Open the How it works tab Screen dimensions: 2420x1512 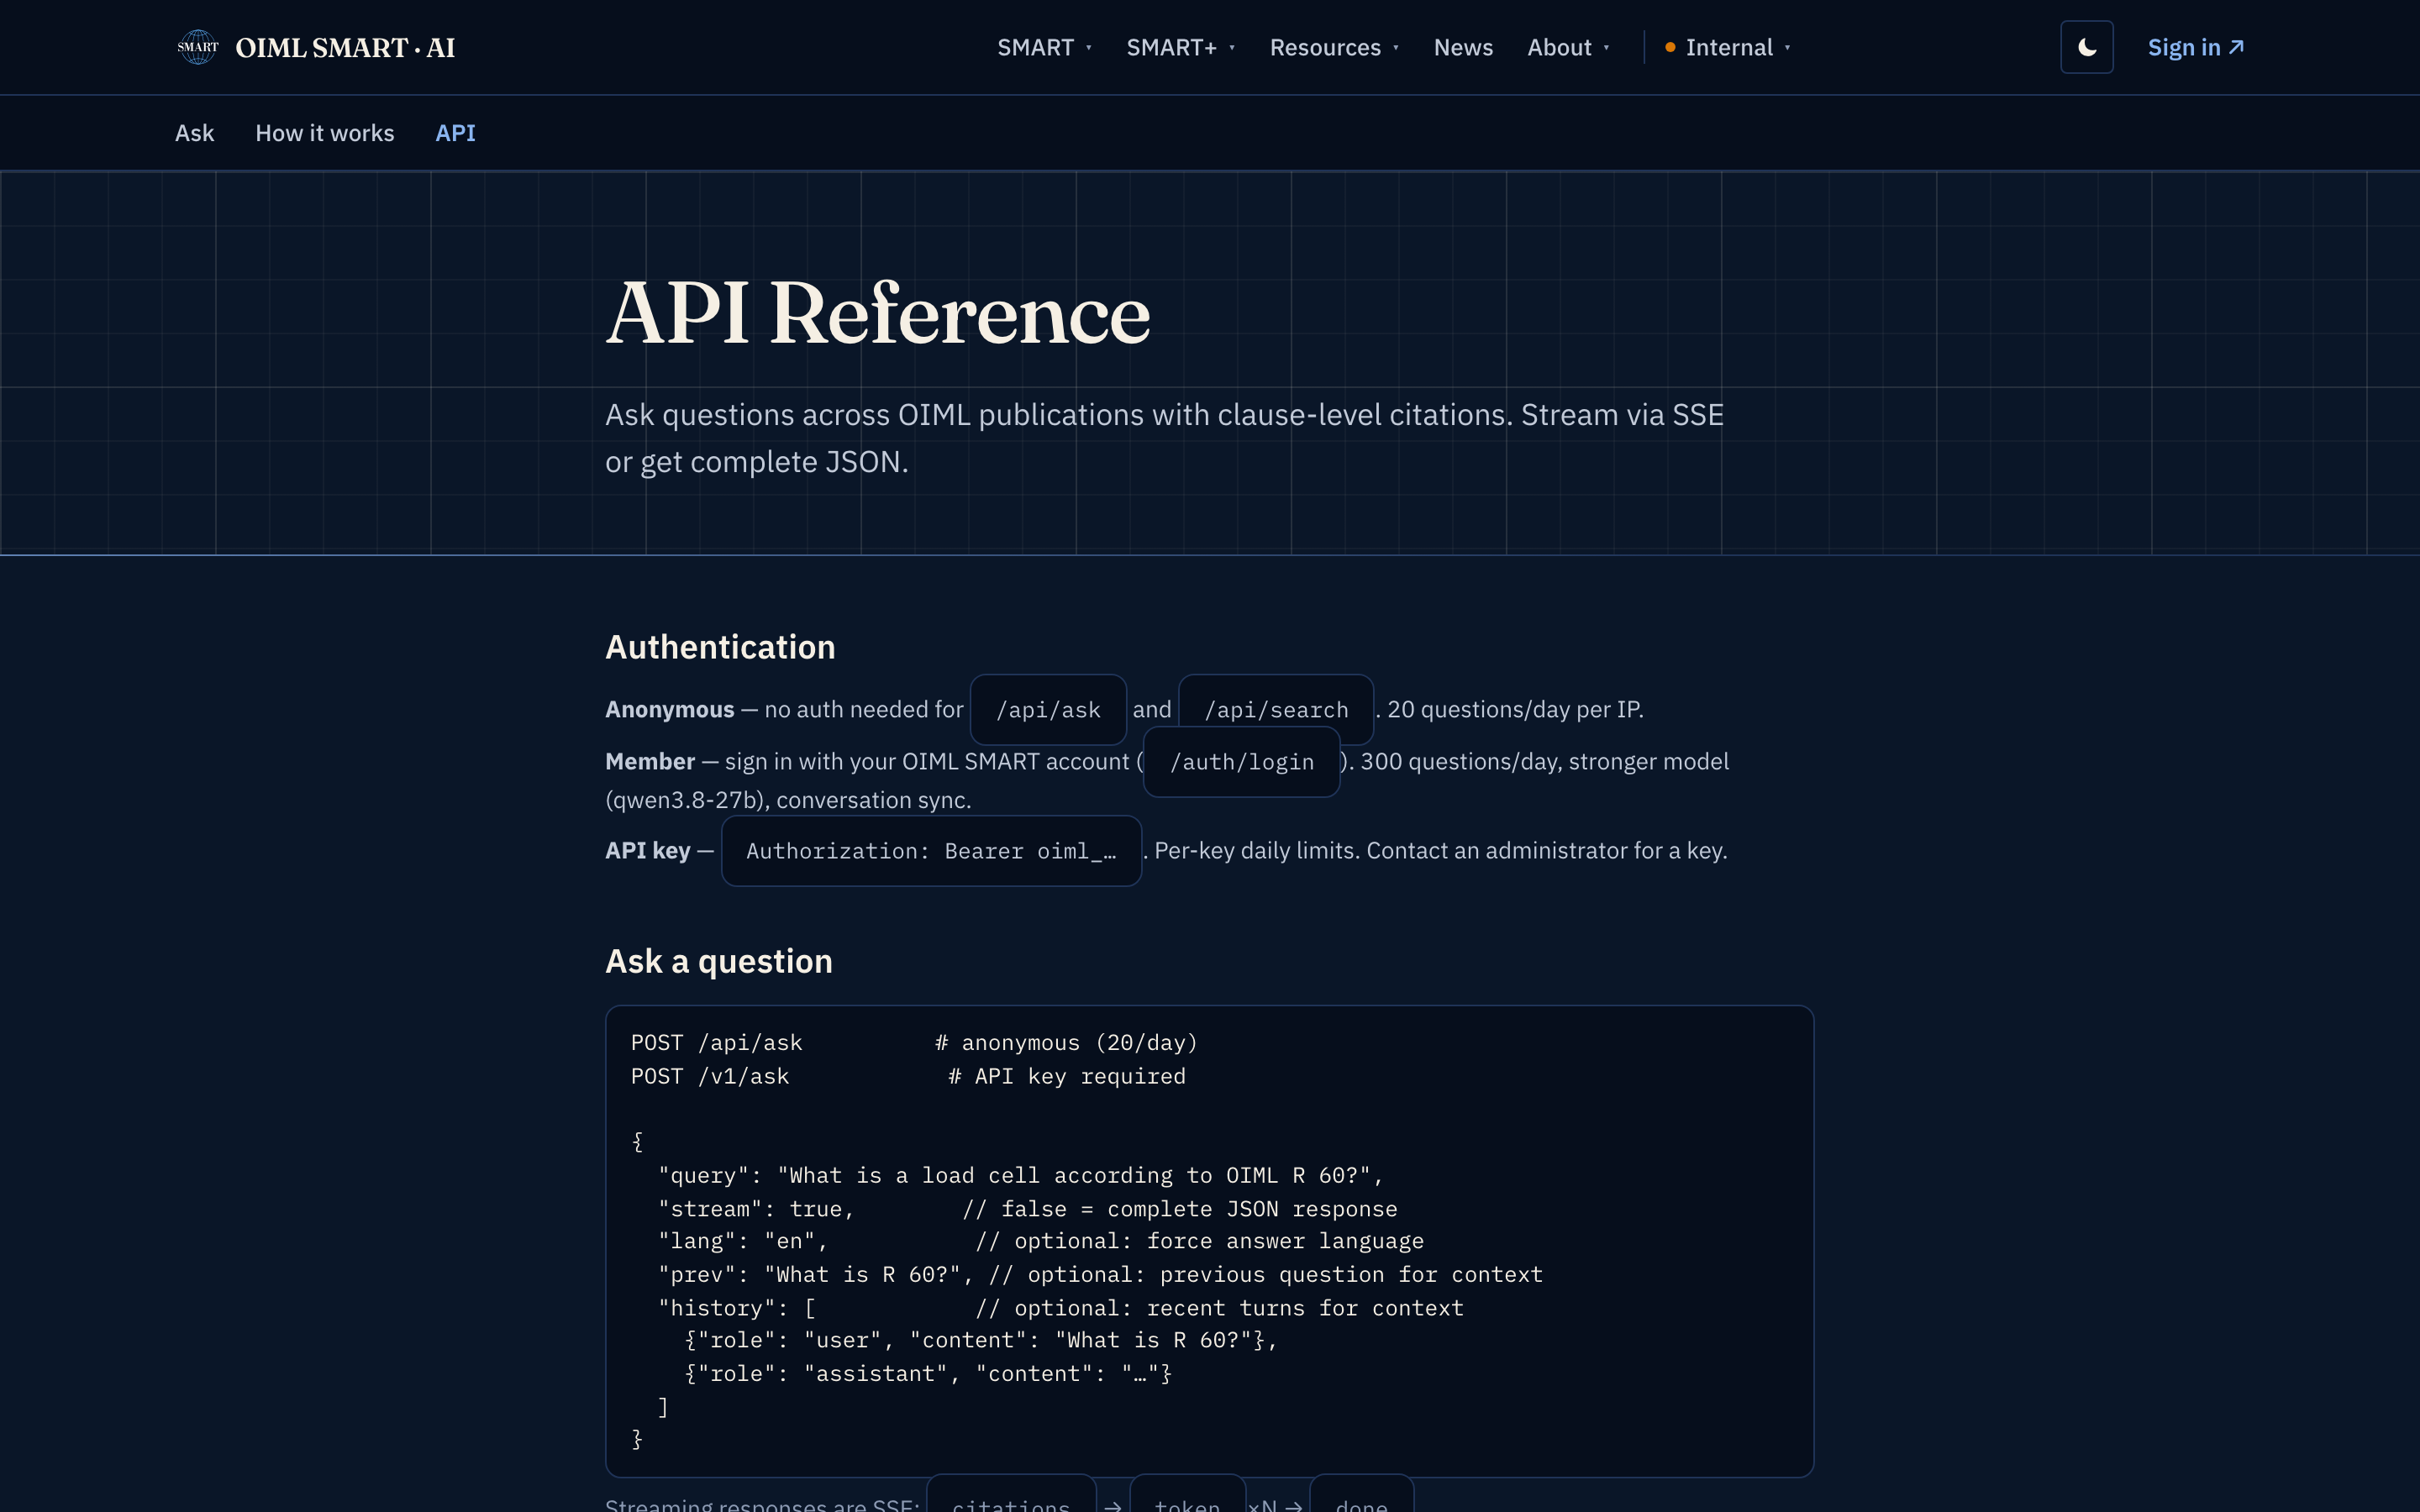pyautogui.click(x=325, y=133)
